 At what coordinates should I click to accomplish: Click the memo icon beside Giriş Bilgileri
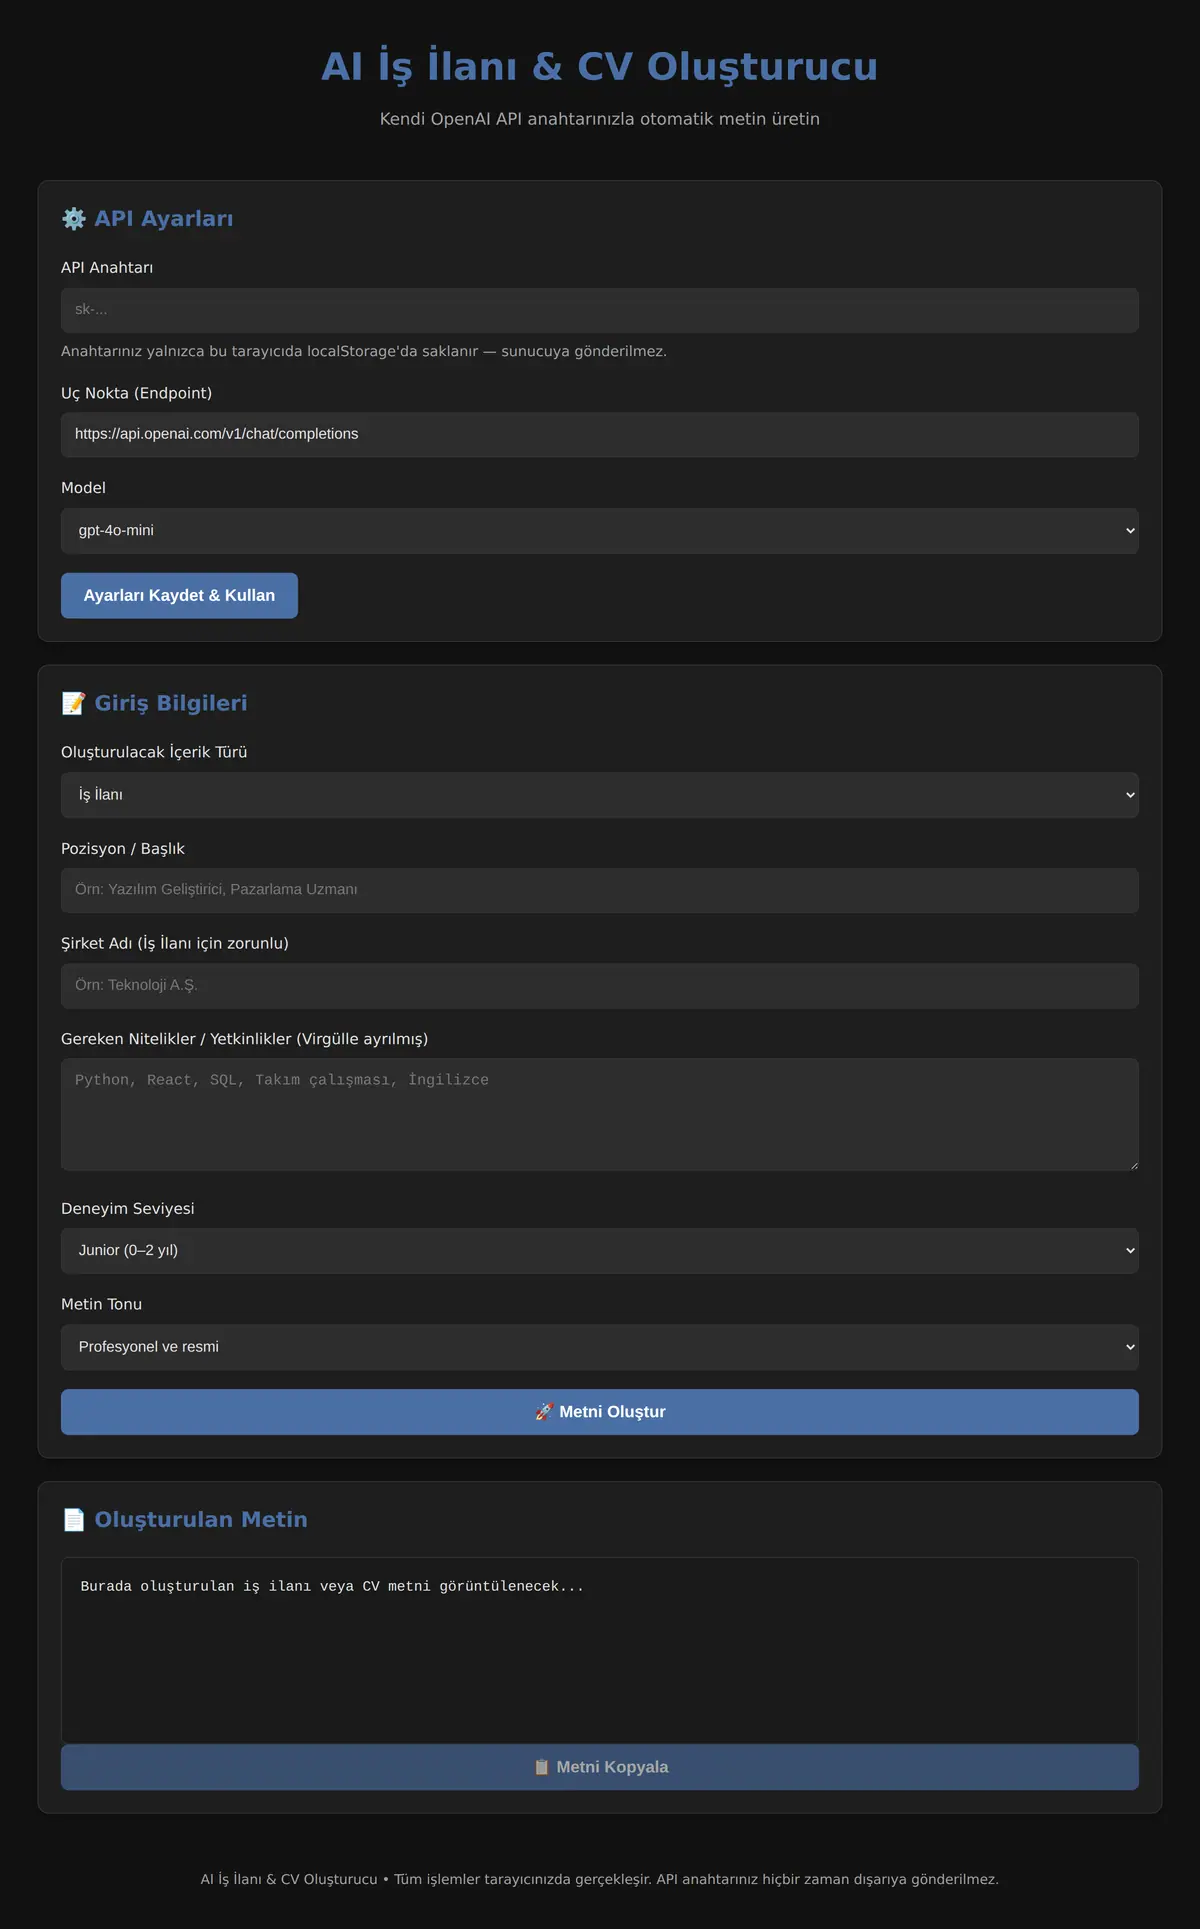point(74,703)
